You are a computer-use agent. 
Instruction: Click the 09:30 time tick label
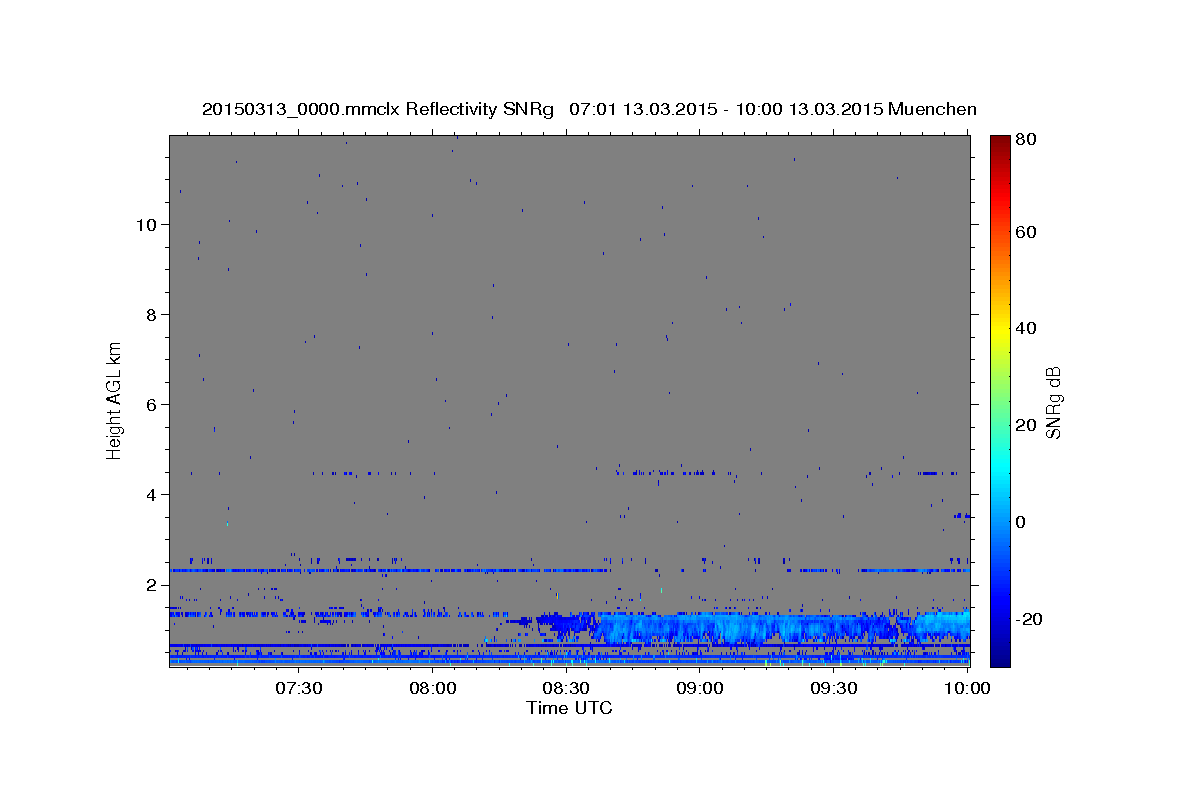click(834, 687)
